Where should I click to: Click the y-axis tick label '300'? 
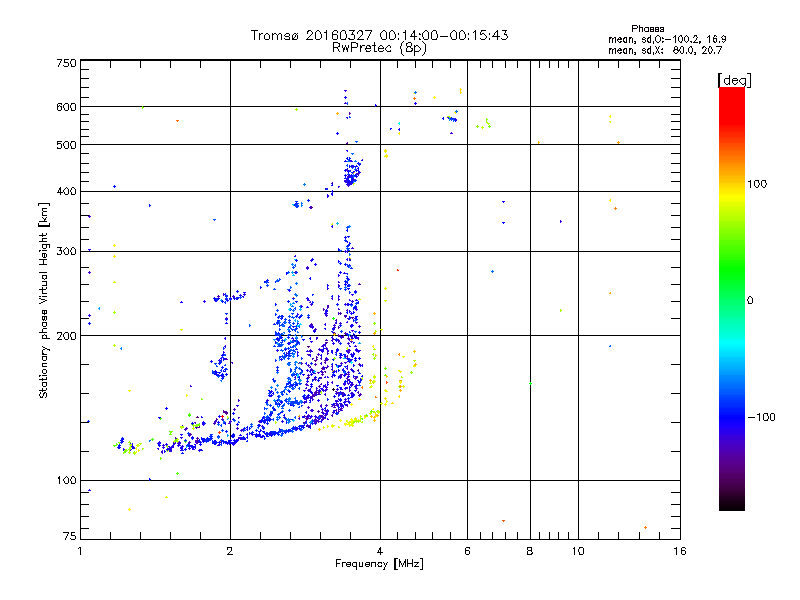67,251
